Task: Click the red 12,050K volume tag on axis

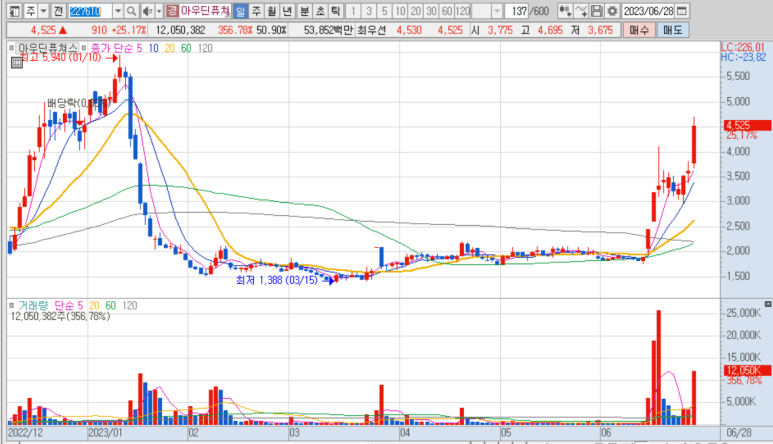Action: coord(748,371)
